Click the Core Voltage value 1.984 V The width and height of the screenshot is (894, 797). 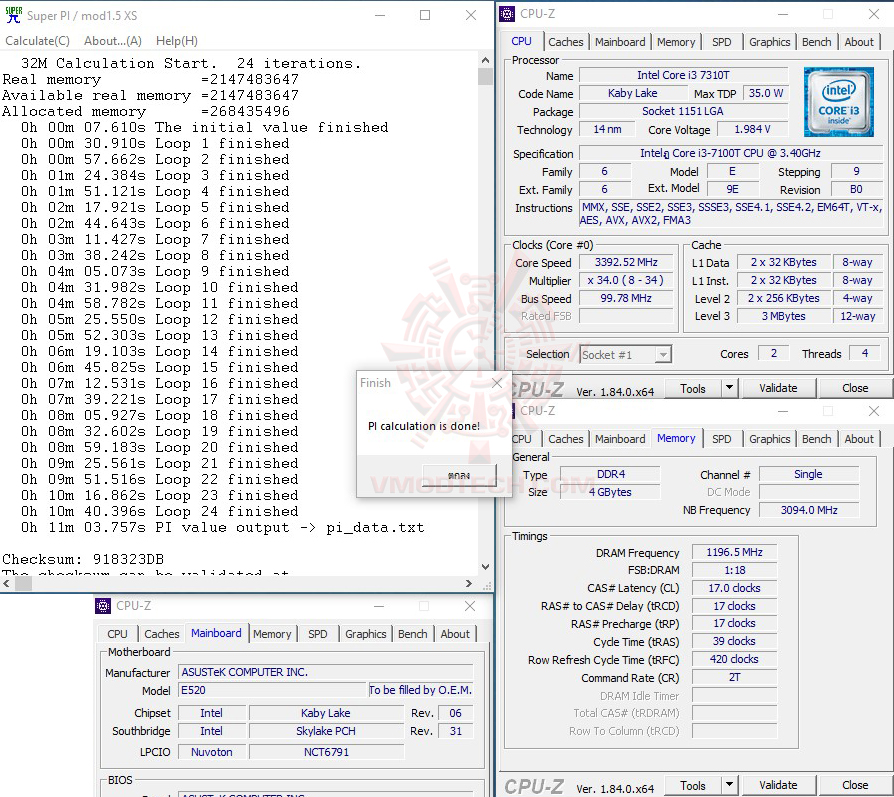pyautogui.click(x=752, y=129)
